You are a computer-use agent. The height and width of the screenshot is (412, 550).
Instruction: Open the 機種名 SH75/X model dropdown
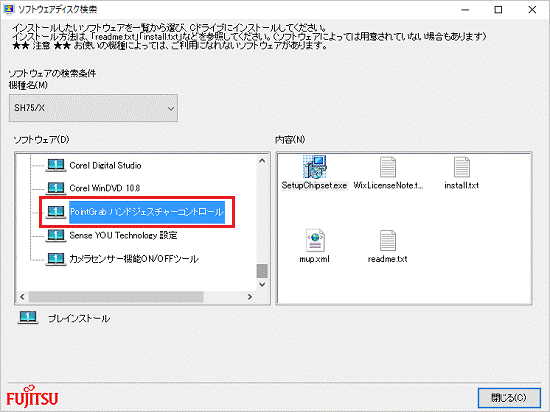click(93, 108)
